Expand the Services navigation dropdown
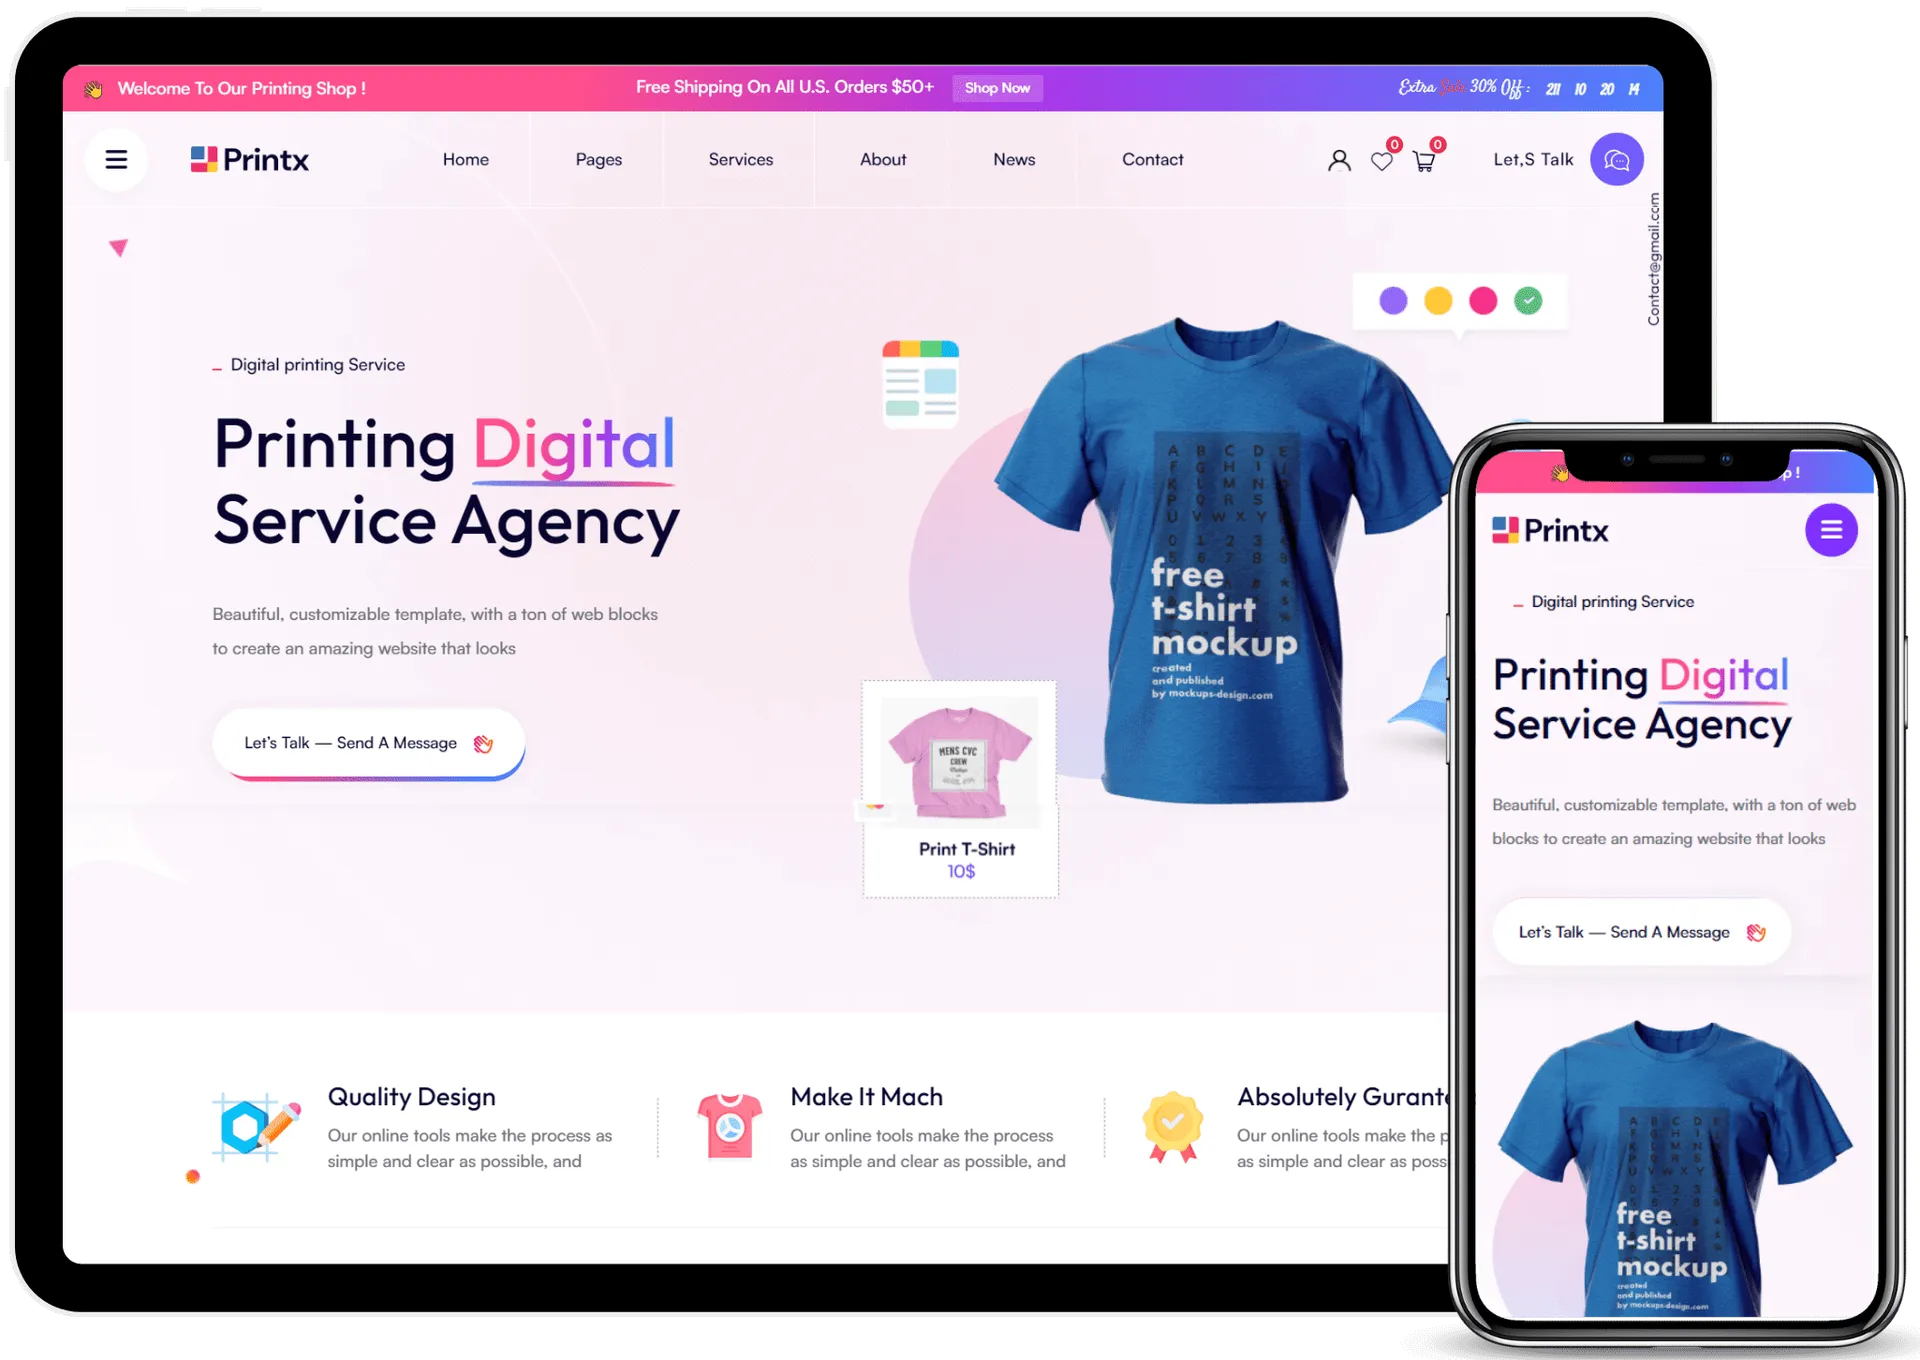Screen dimensions: 1920x1360 point(740,159)
